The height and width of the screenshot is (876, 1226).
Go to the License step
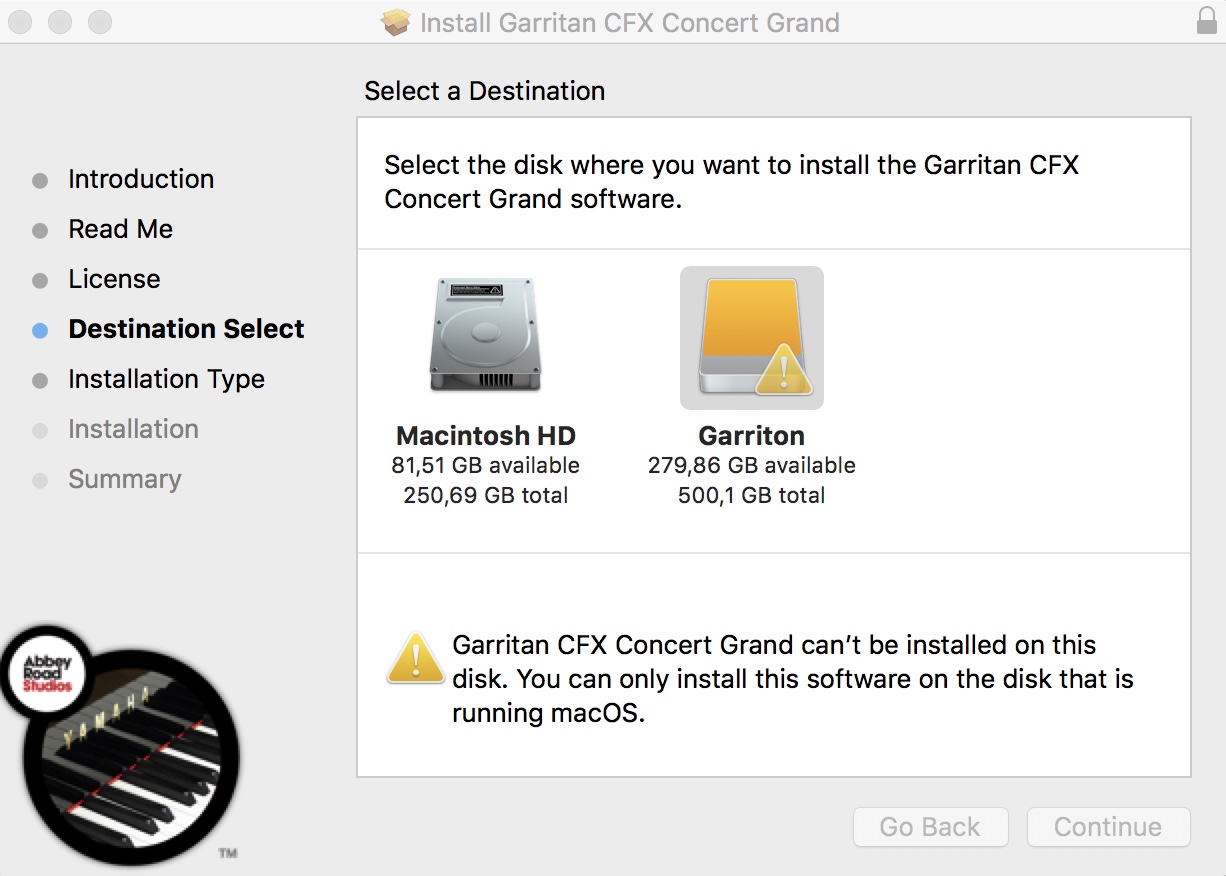coord(114,279)
